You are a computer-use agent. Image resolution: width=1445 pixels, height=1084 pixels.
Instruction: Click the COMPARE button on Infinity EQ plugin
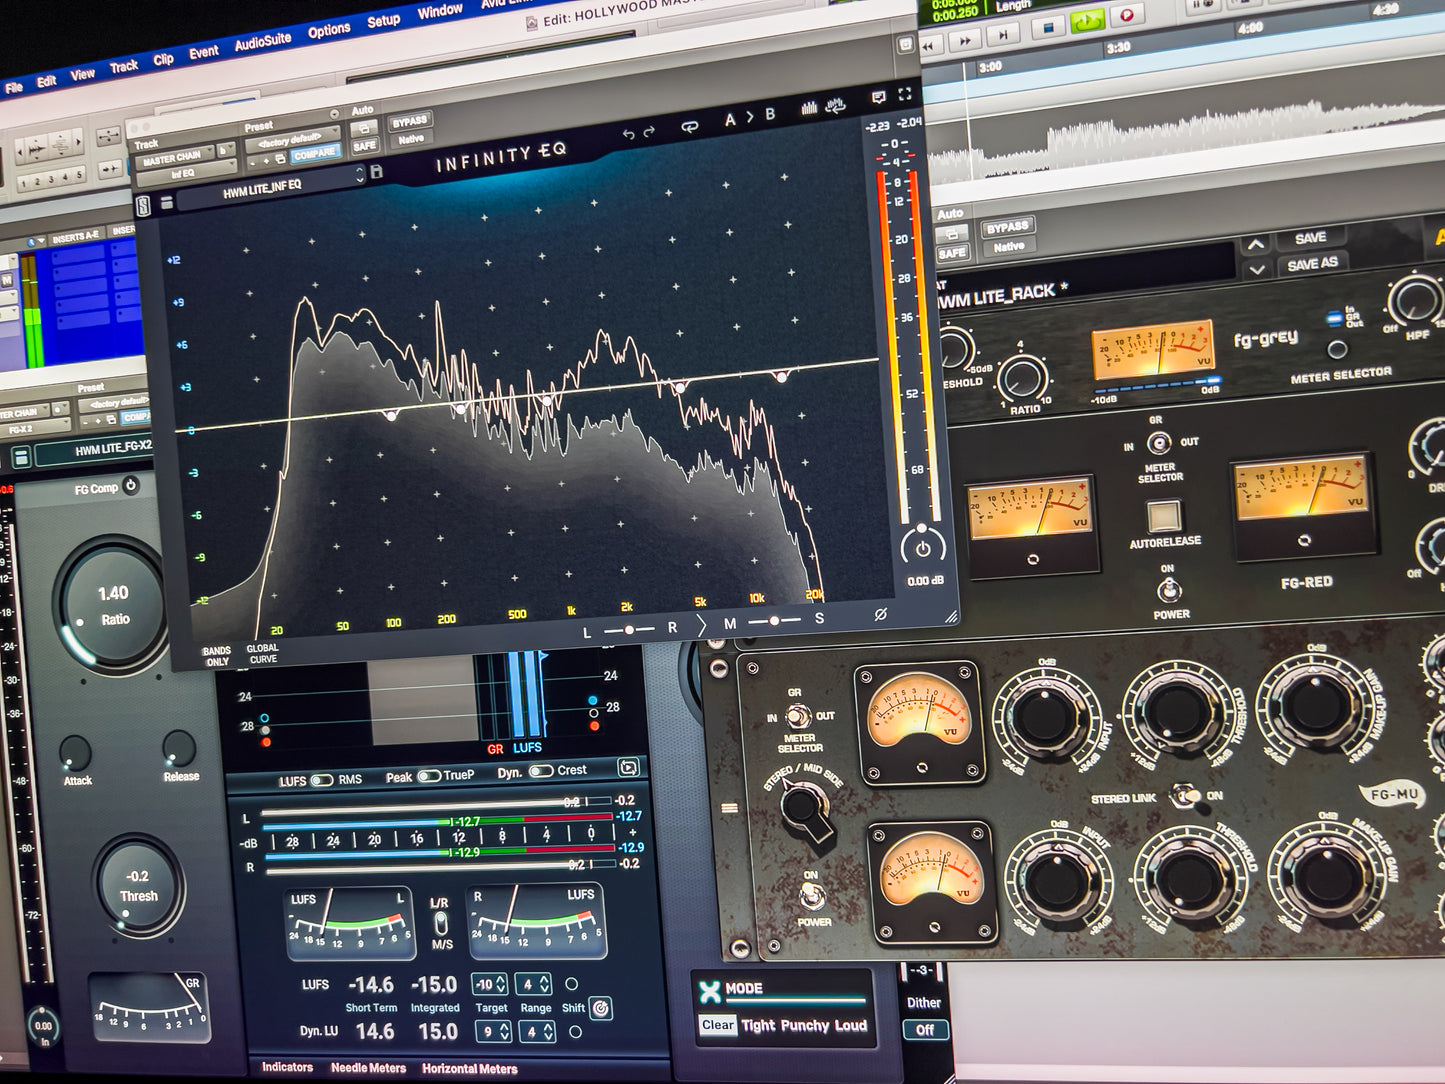(x=316, y=155)
